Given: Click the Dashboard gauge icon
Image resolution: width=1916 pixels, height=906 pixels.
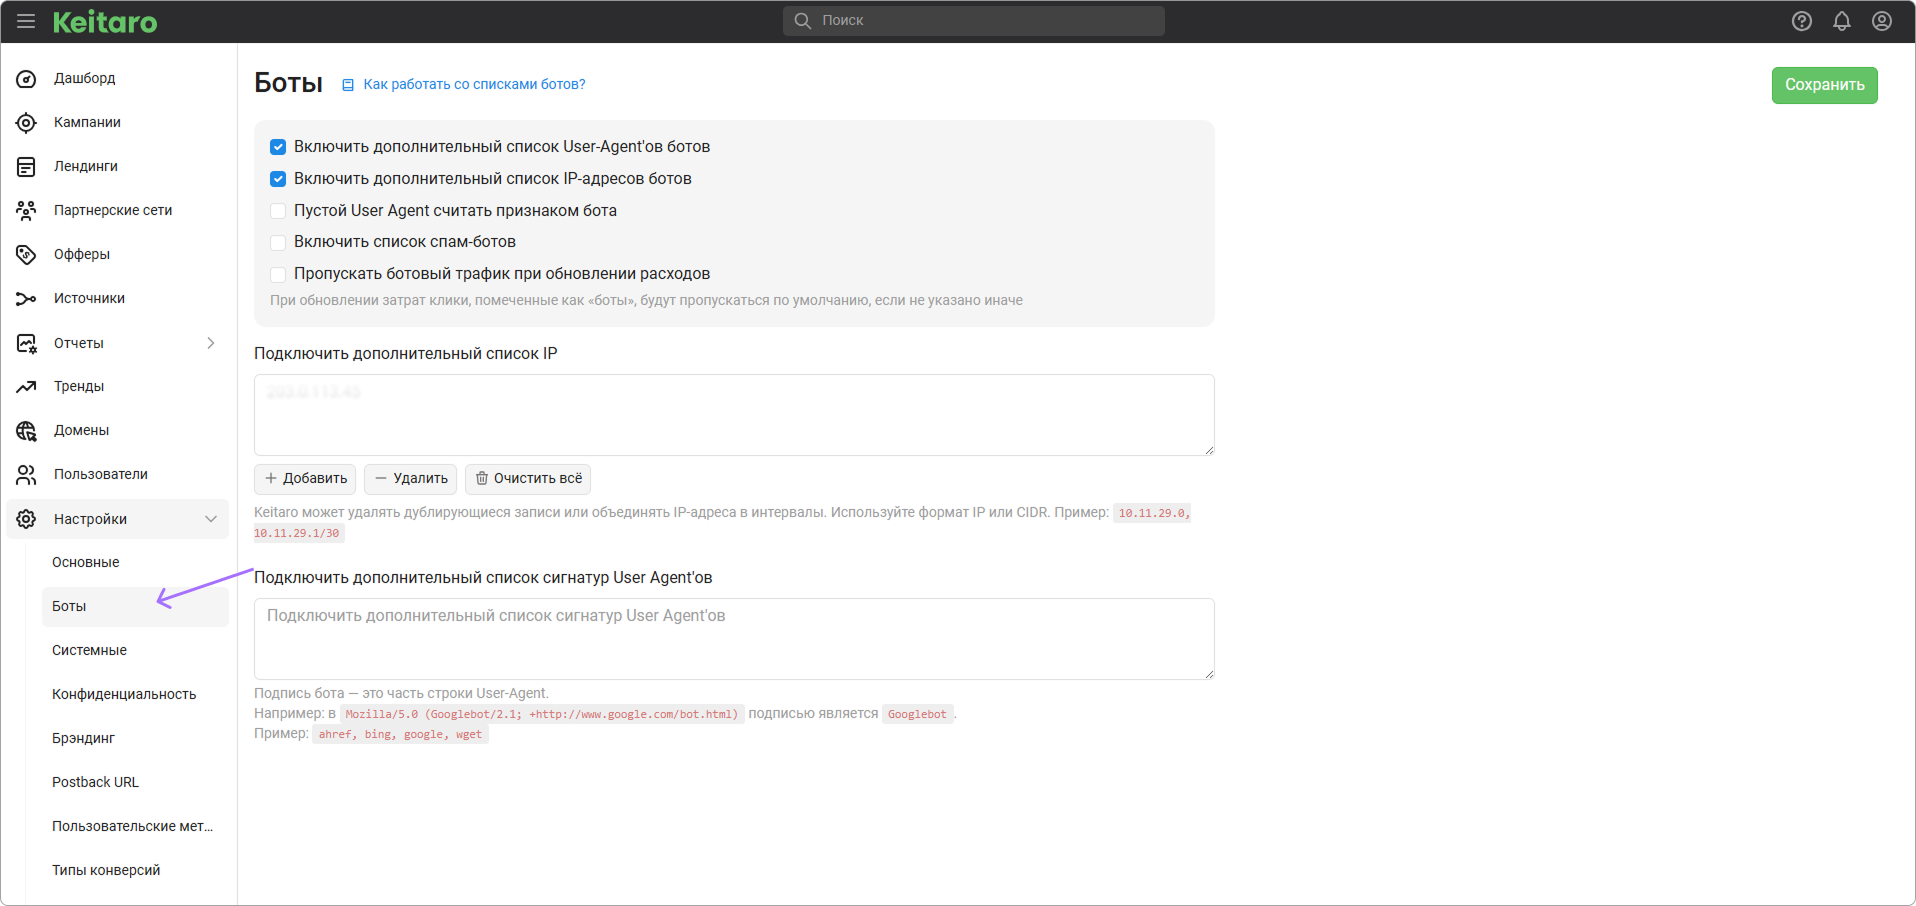Looking at the screenshot, I should coord(27,79).
